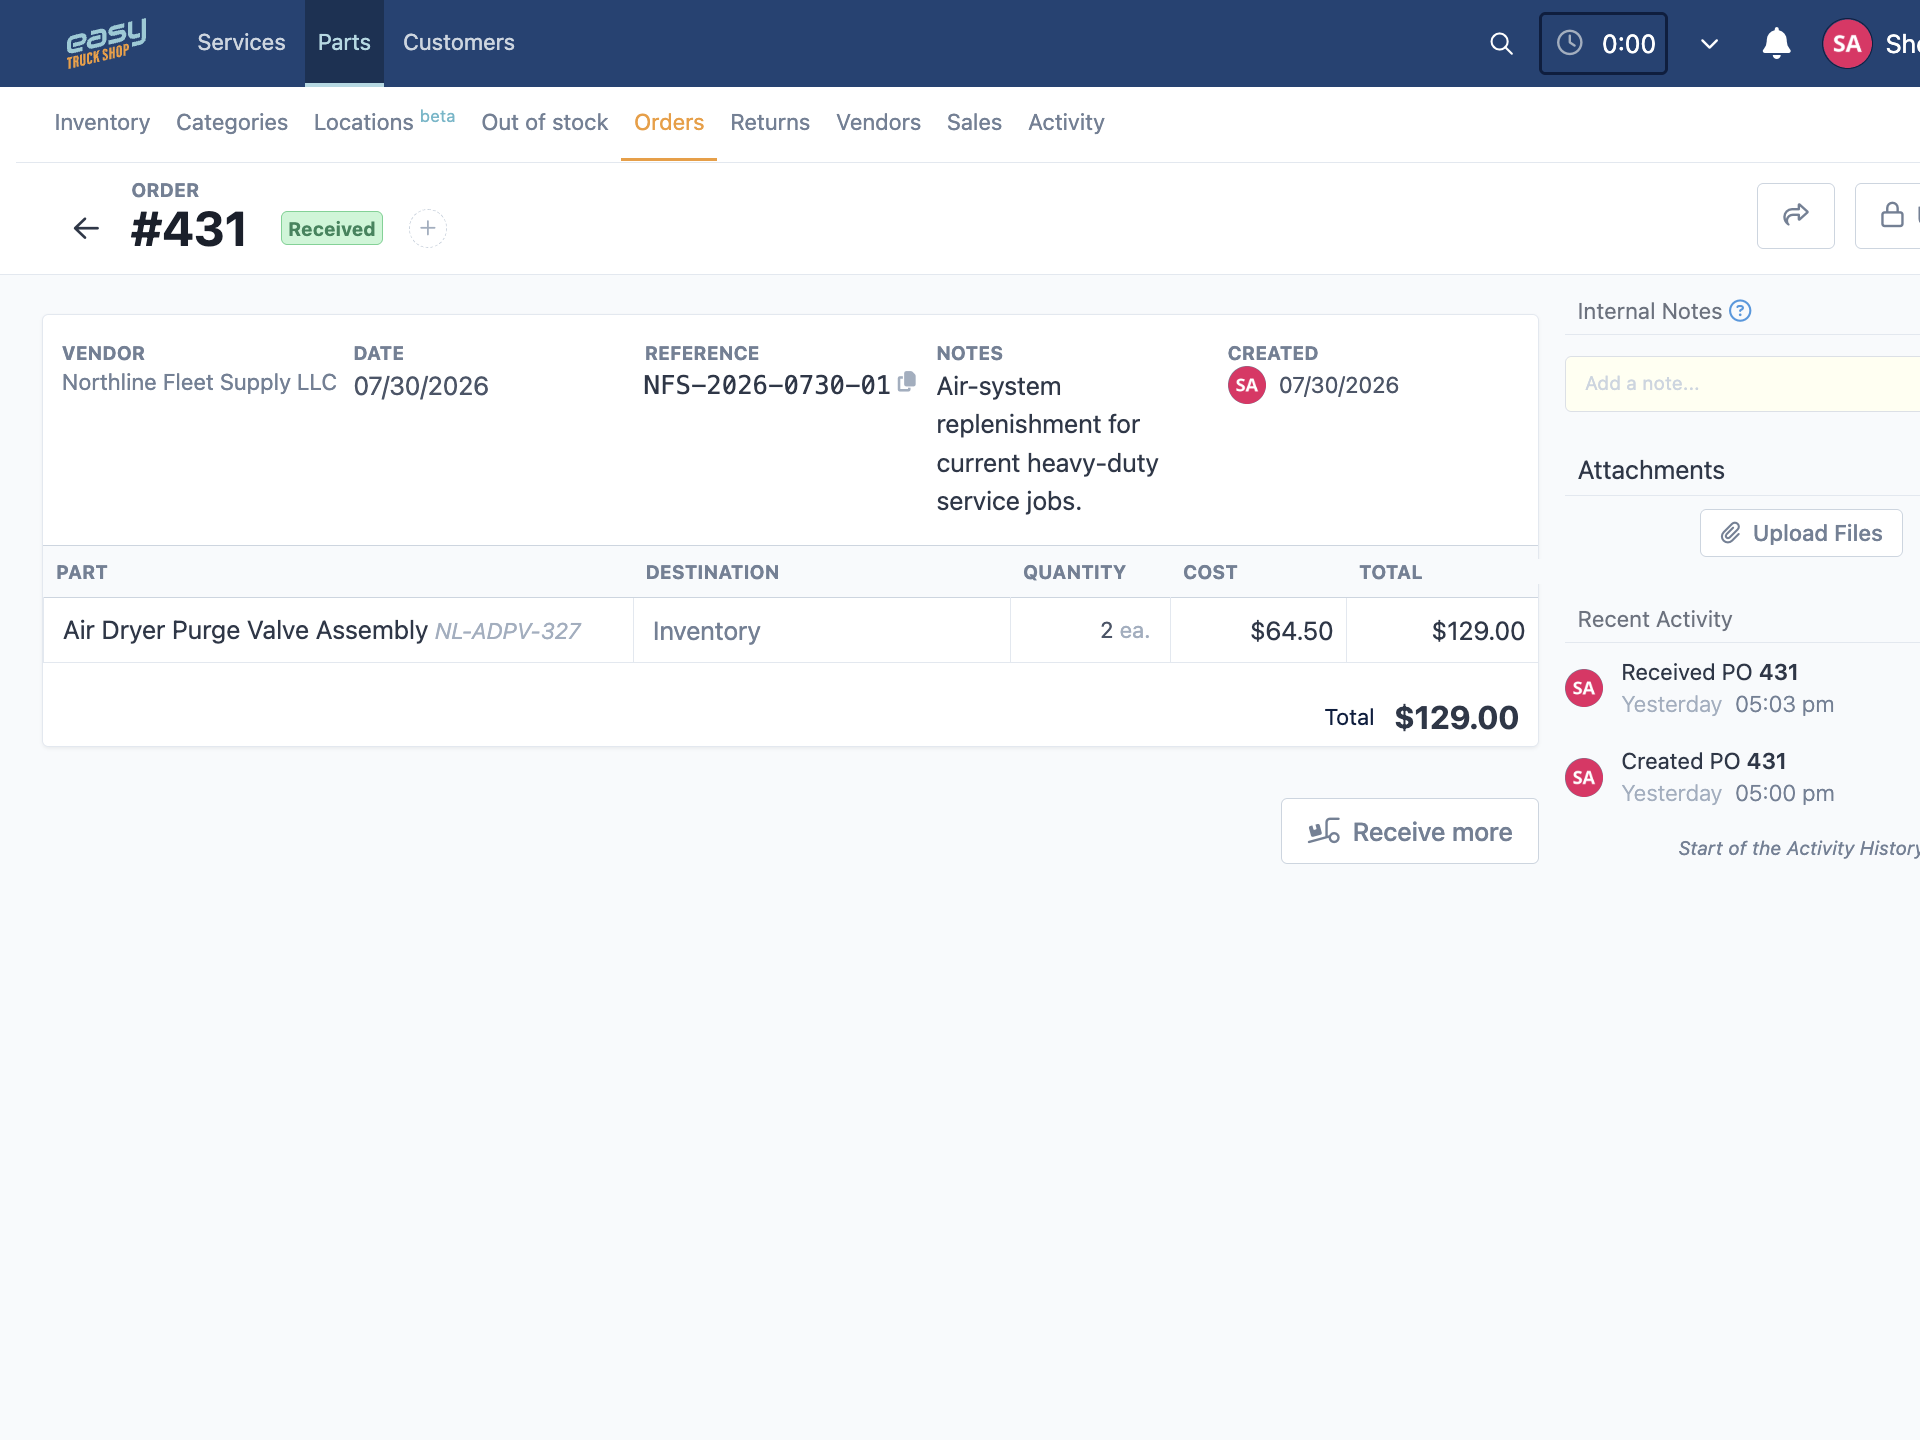The width and height of the screenshot is (1920, 1440).
Task: Add a label with the plus circle
Action: [x=428, y=228]
